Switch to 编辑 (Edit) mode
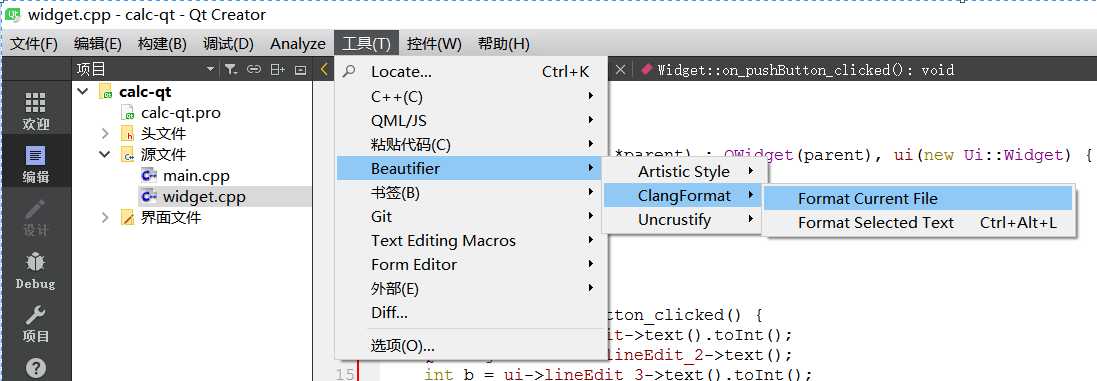This screenshot has height=381, width=1097. click(x=36, y=164)
